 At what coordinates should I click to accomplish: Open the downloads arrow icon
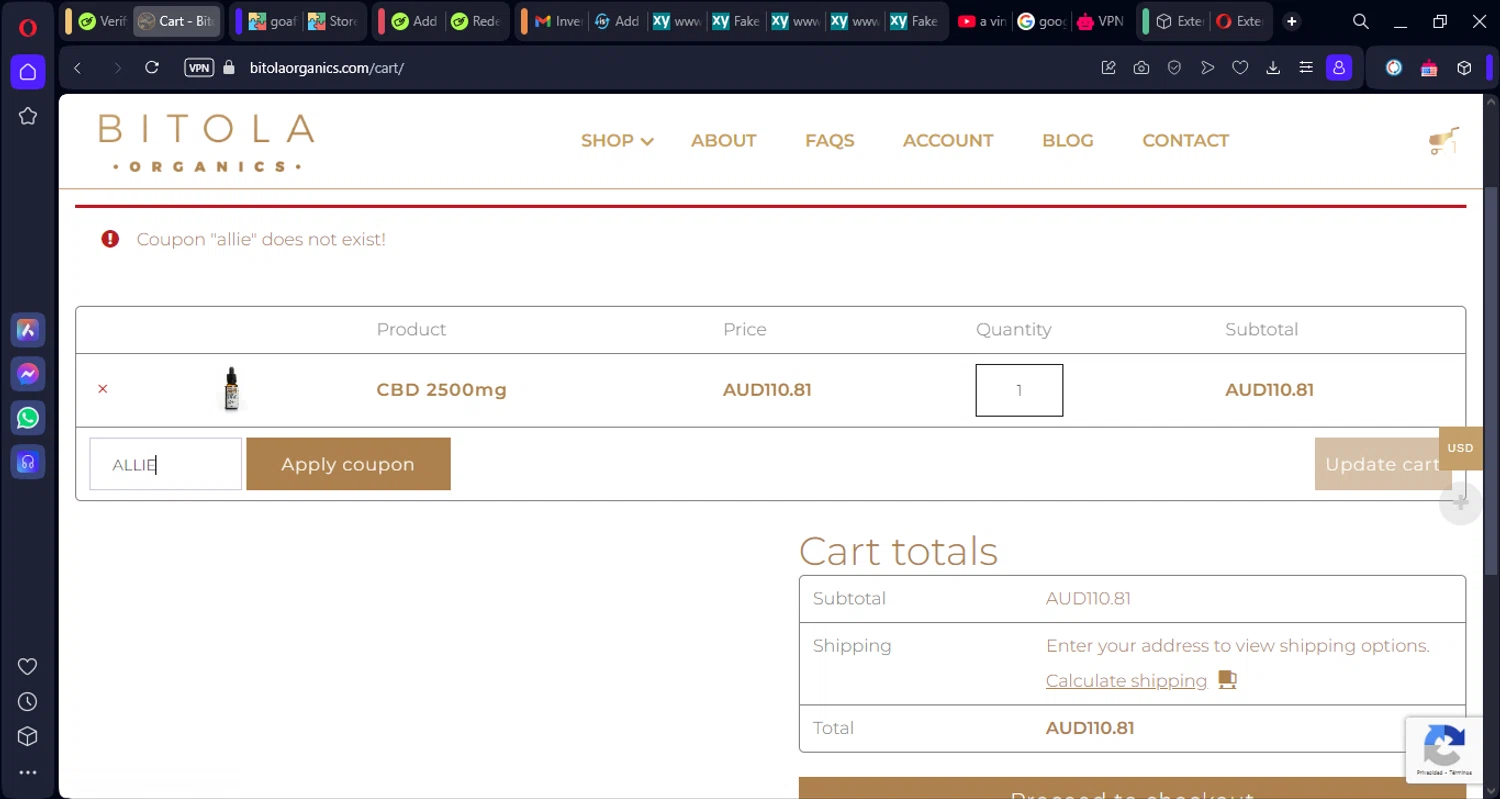(1273, 68)
